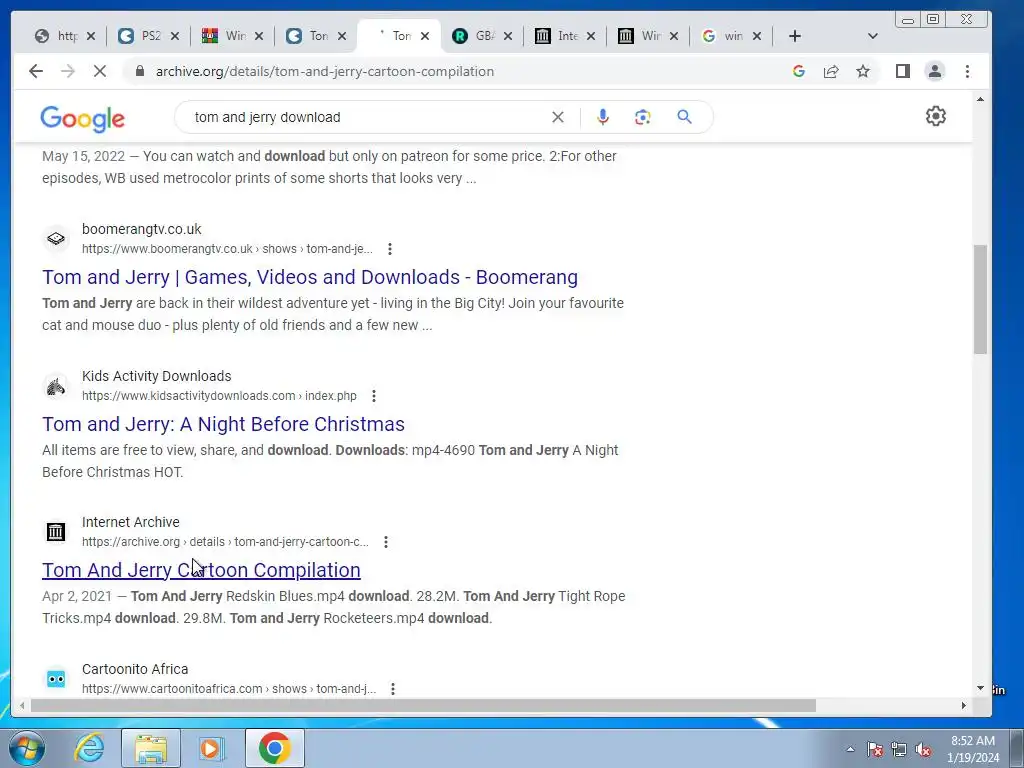This screenshot has height=768, width=1024.
Task: Click the scroll right arrow at bottom
Action: 963,705
